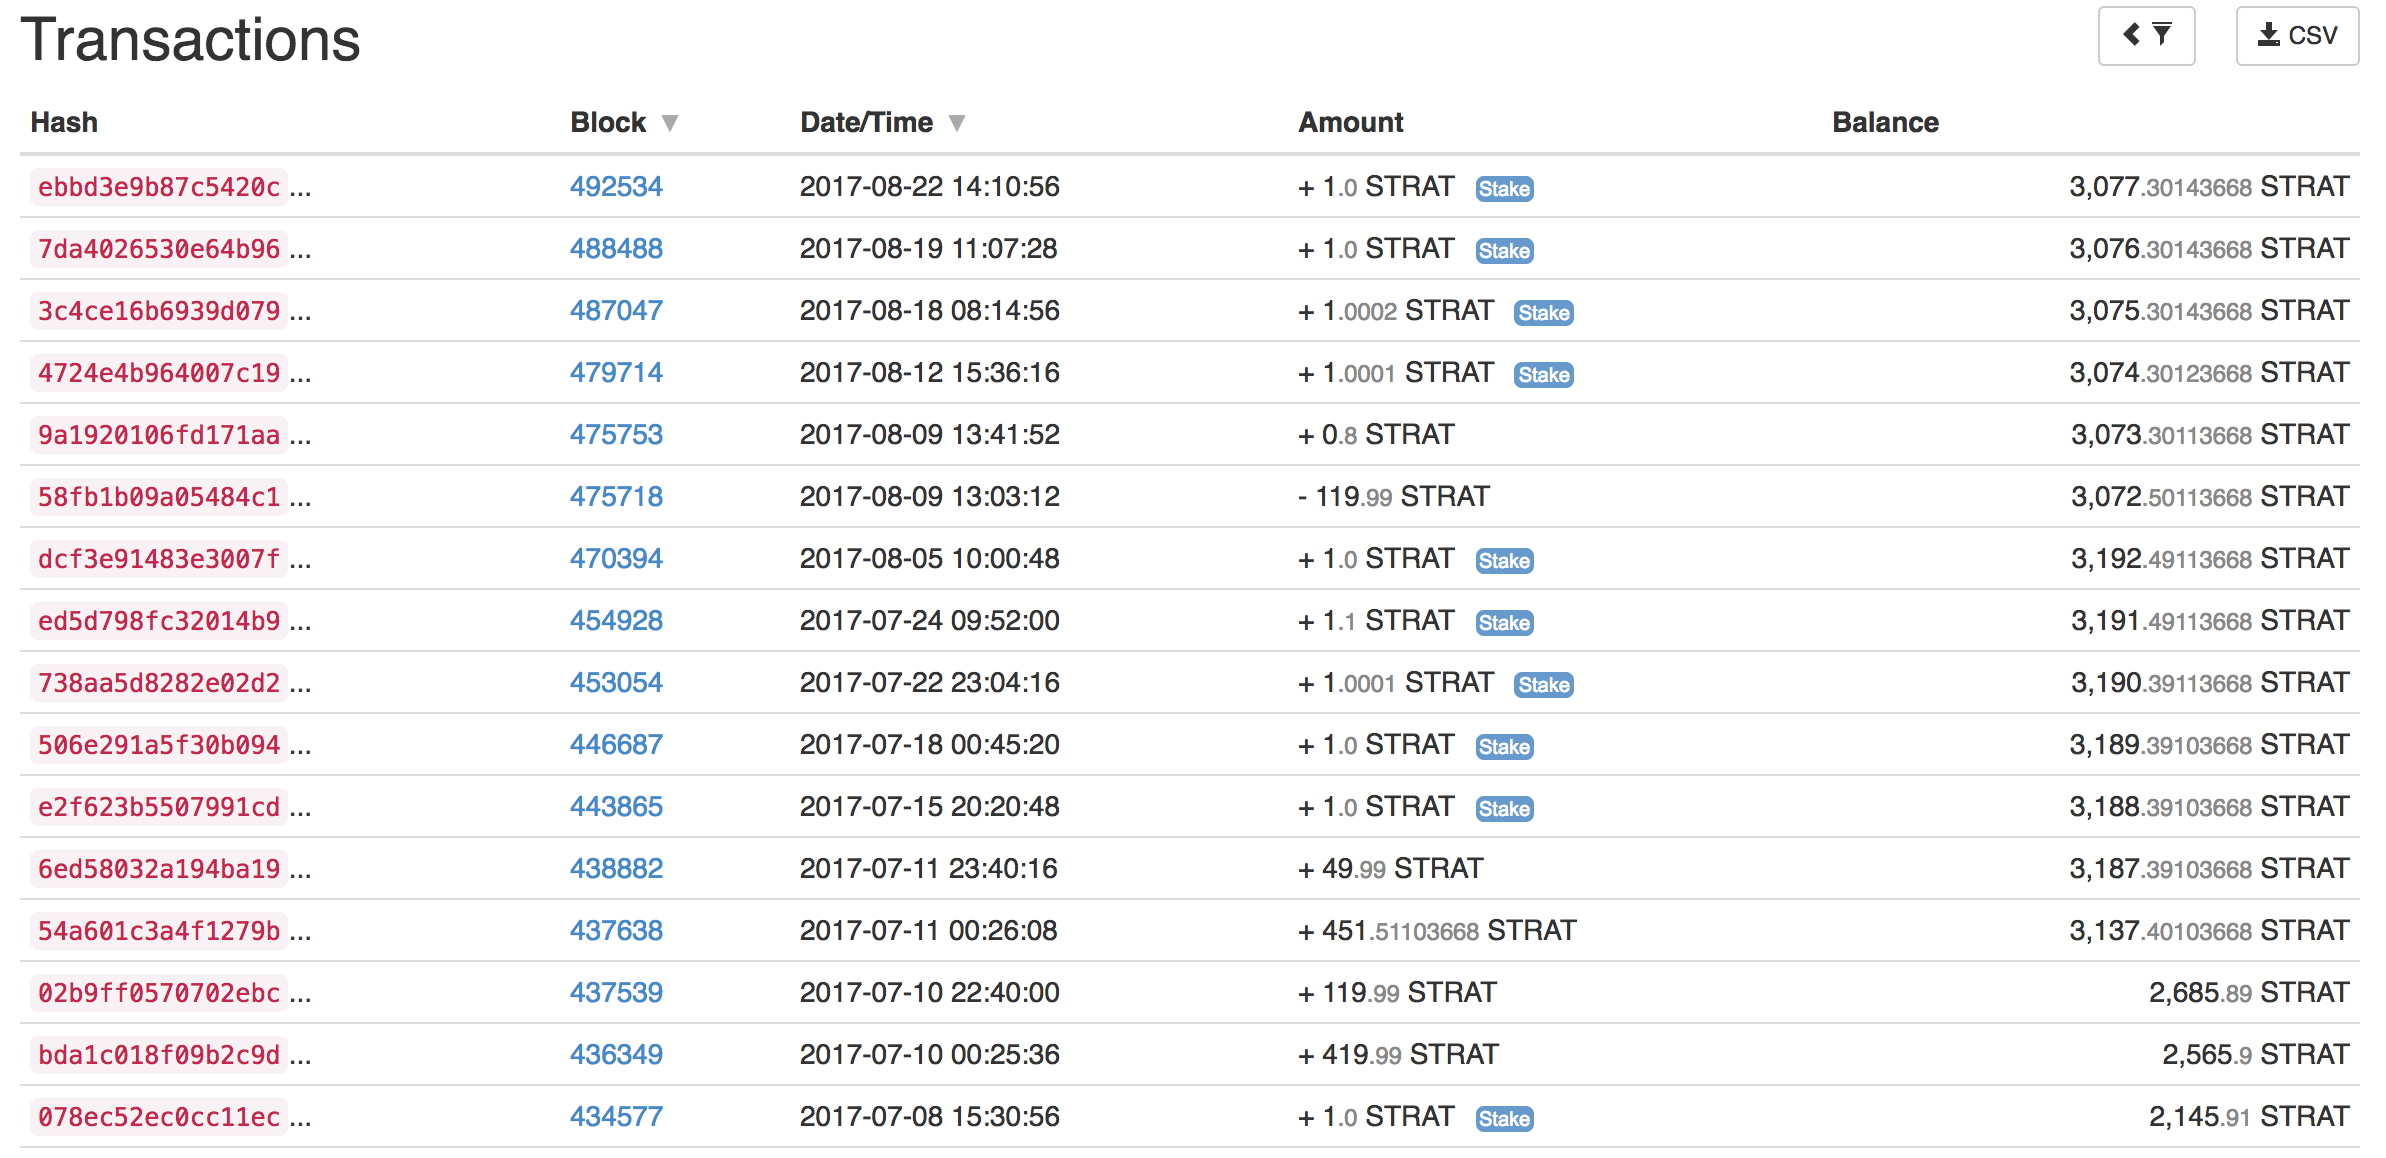Open transaction hash 7da4026530e64b96
Screen dimensions: 2386x1158
tap(159, 249)
